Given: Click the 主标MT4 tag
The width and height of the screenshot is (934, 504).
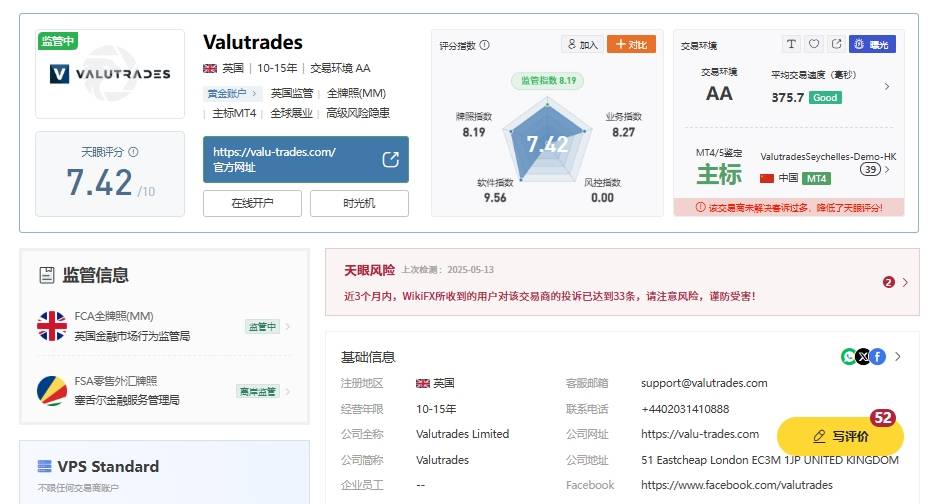Looking at the screenshot, I should click(234, 113).
